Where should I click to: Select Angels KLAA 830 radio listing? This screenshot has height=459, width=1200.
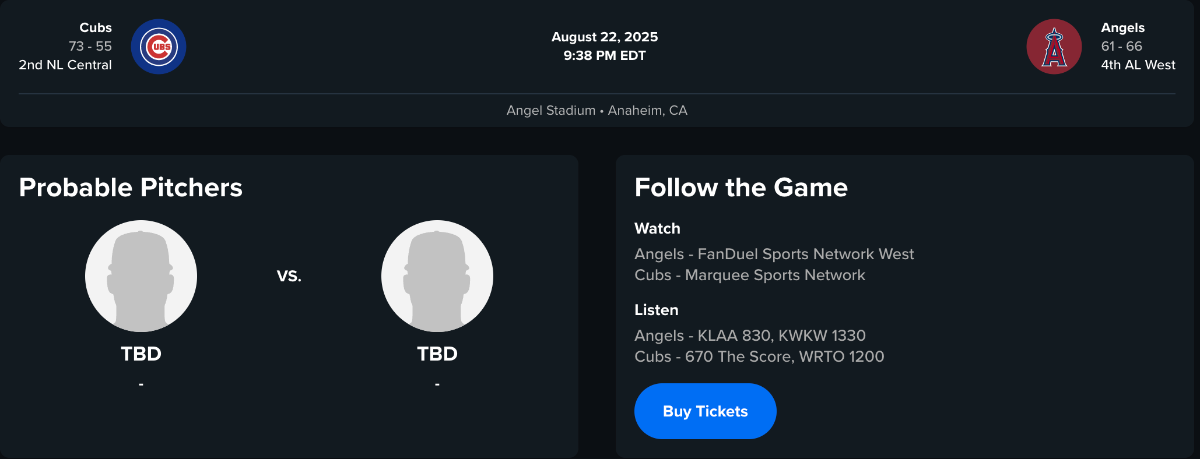click(x=750, y=335)
